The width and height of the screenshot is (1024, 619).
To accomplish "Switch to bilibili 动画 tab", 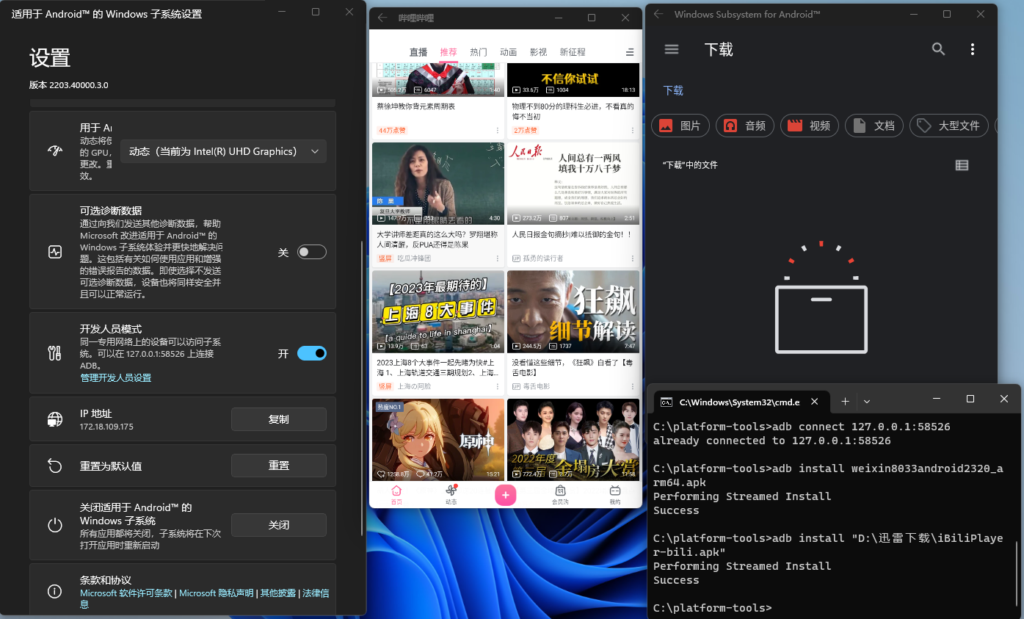I will point(508,52).
